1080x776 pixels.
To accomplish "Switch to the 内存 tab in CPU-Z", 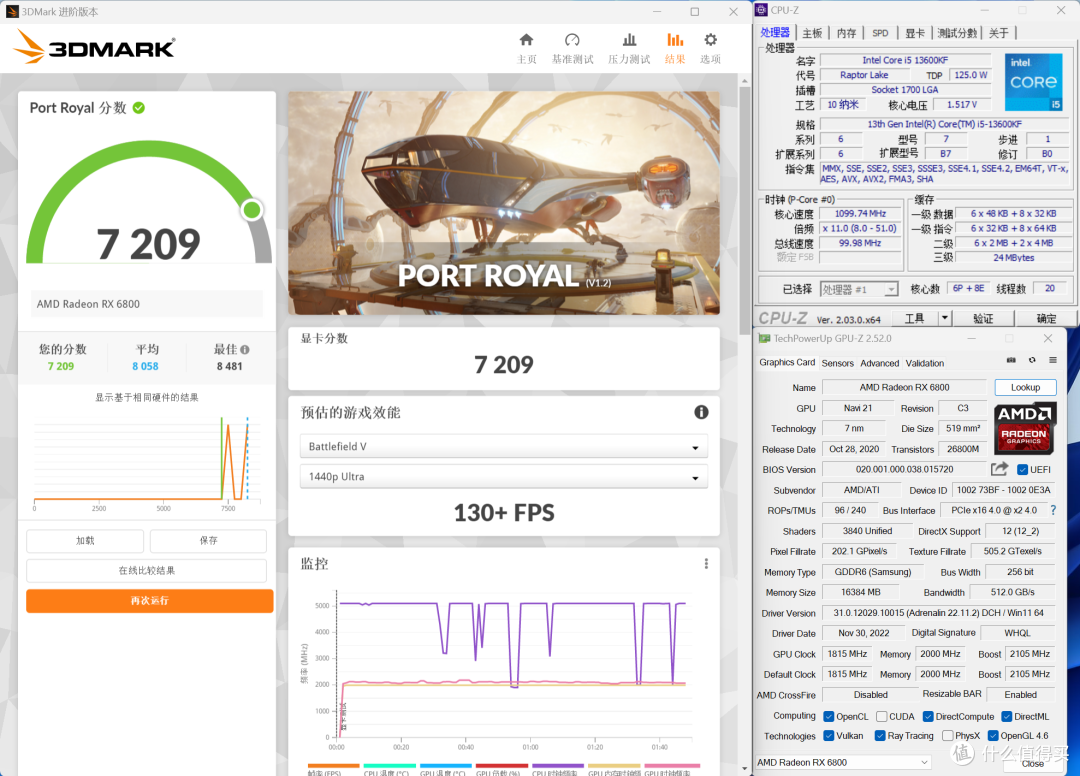I will coord(847,32).
